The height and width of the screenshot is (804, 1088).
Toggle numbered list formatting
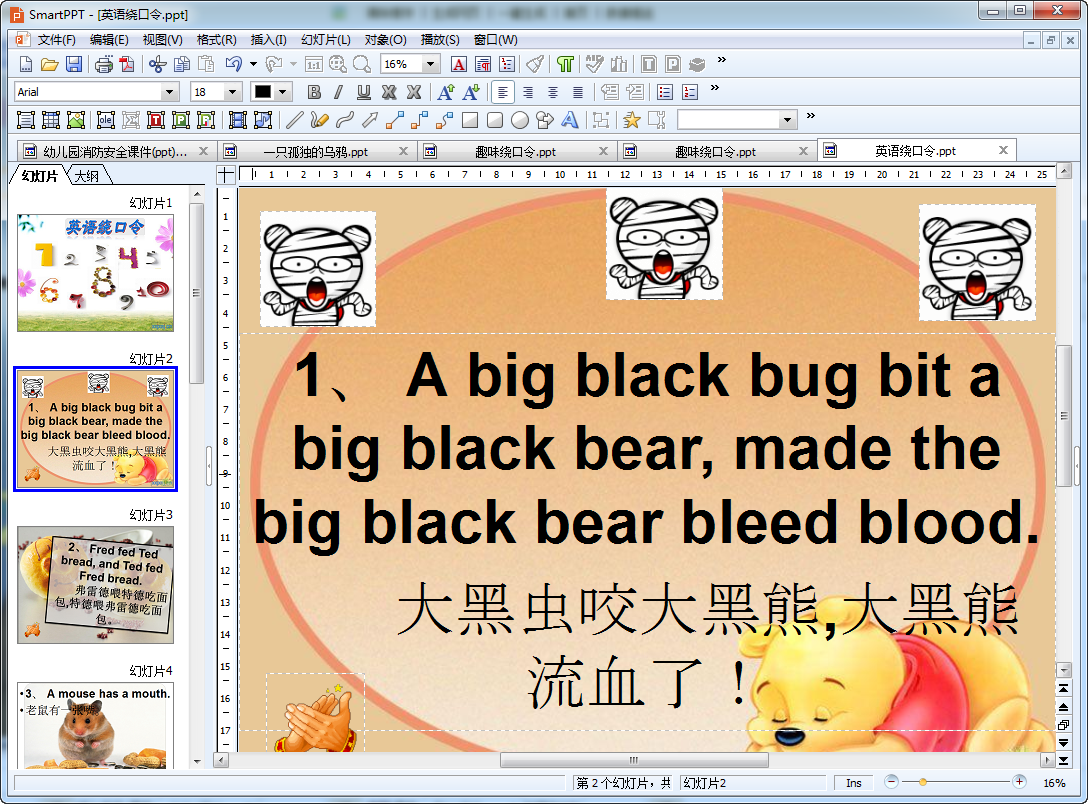click(x=690, y=92)
